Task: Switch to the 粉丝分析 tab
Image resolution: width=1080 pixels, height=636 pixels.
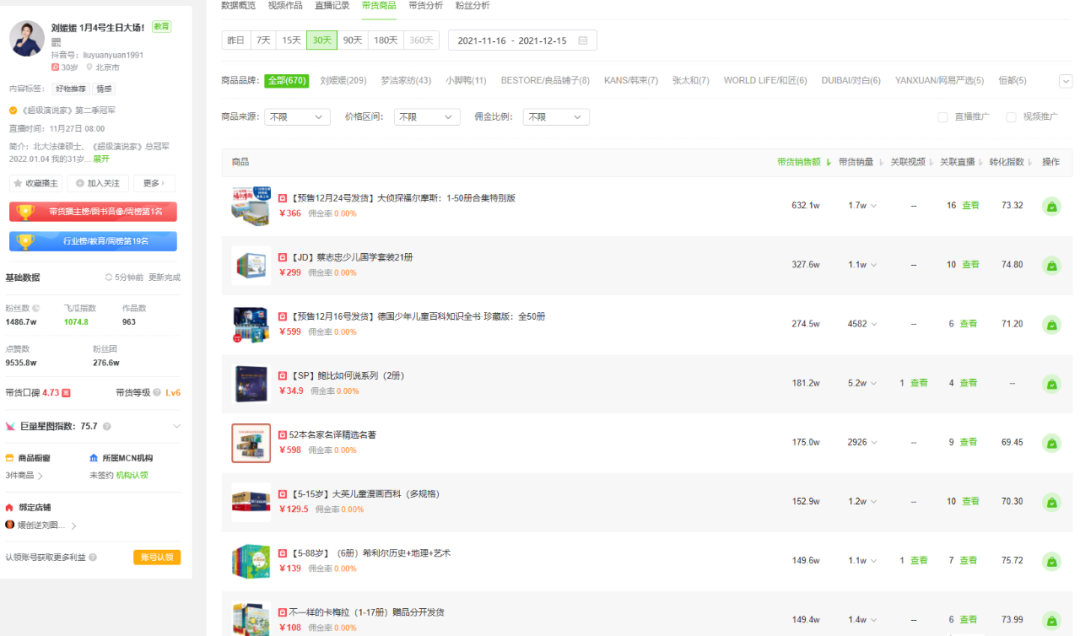Action: pyautogui.click(x=472, y=6)
